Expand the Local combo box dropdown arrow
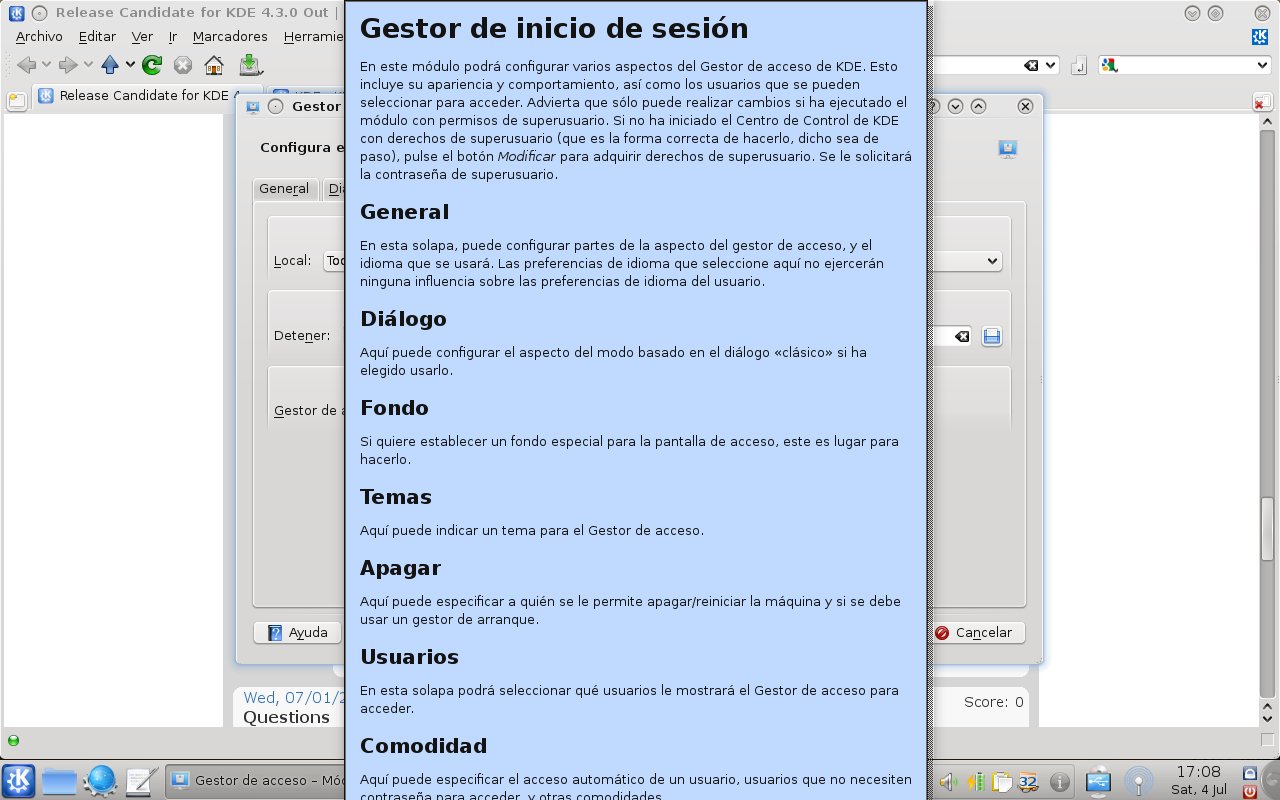 click(x=992, y=261)
